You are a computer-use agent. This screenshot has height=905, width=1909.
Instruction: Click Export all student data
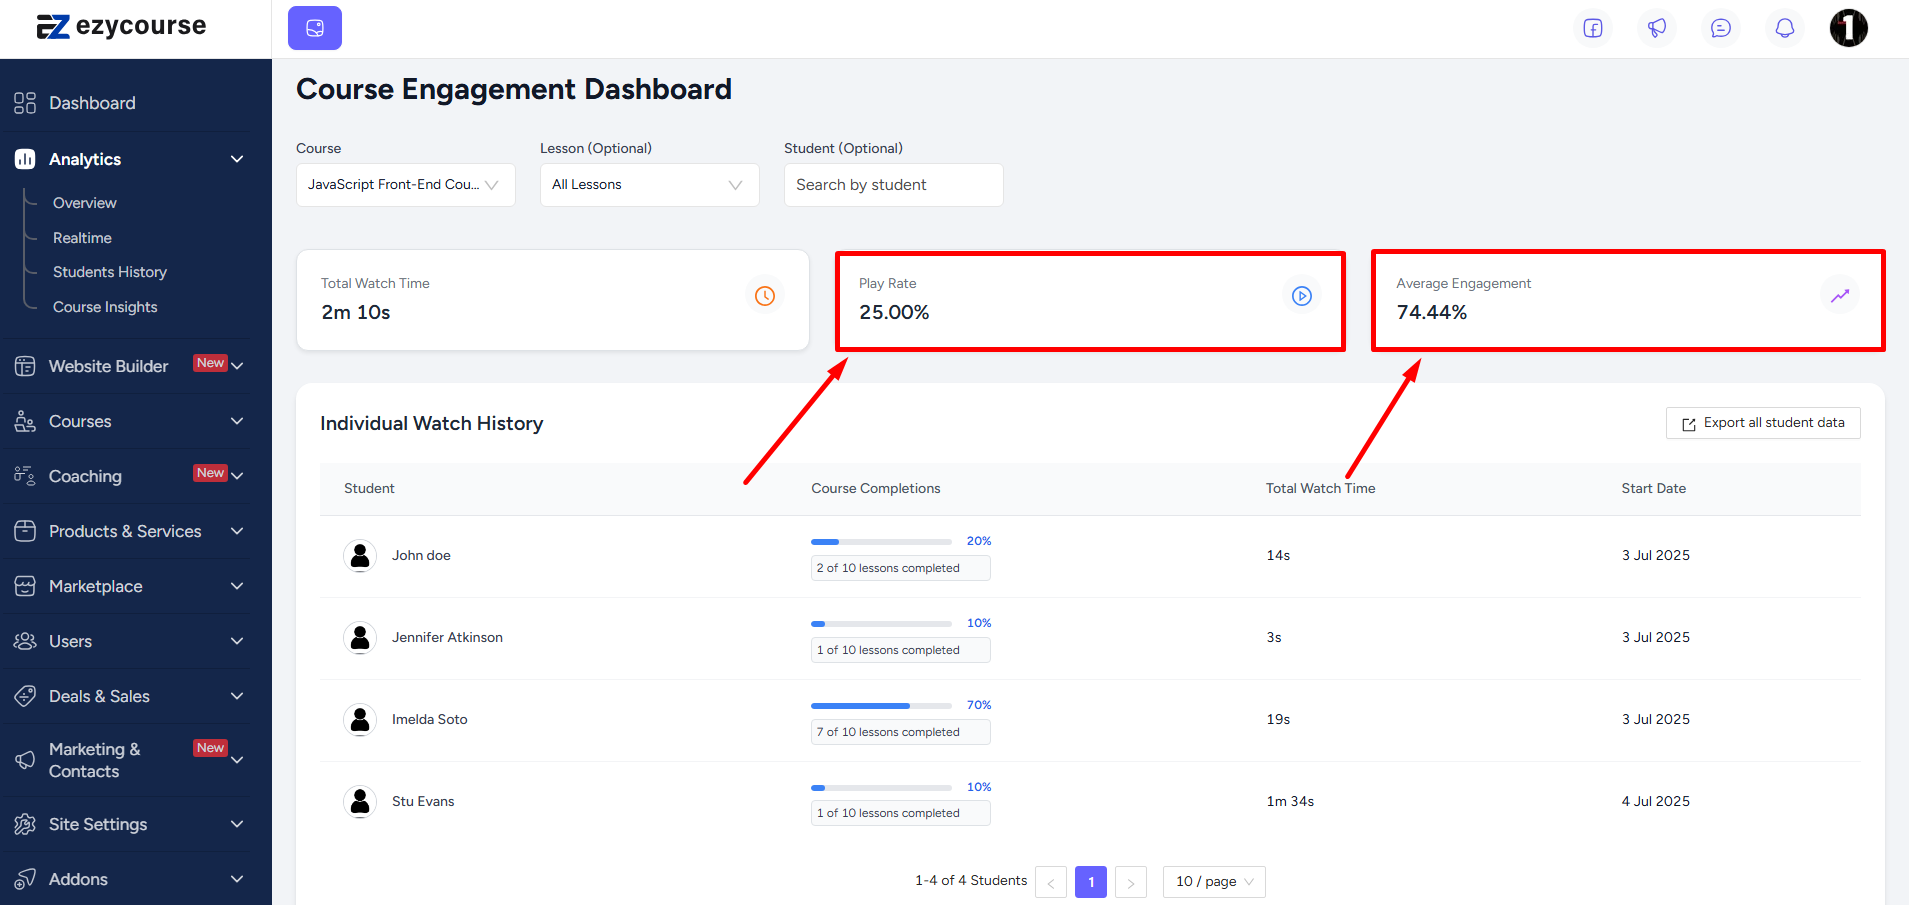point(1763,423)
